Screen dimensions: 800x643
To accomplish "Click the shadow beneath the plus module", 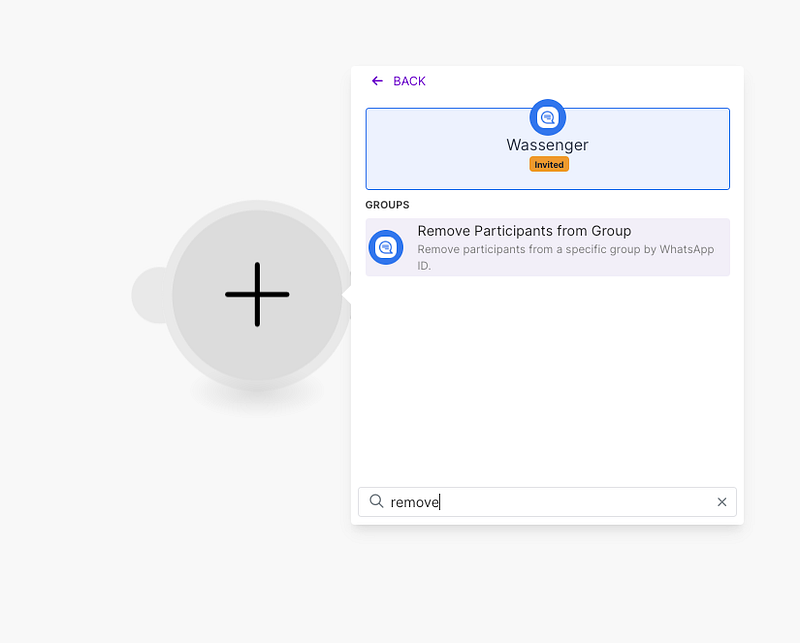I will 257,402.
